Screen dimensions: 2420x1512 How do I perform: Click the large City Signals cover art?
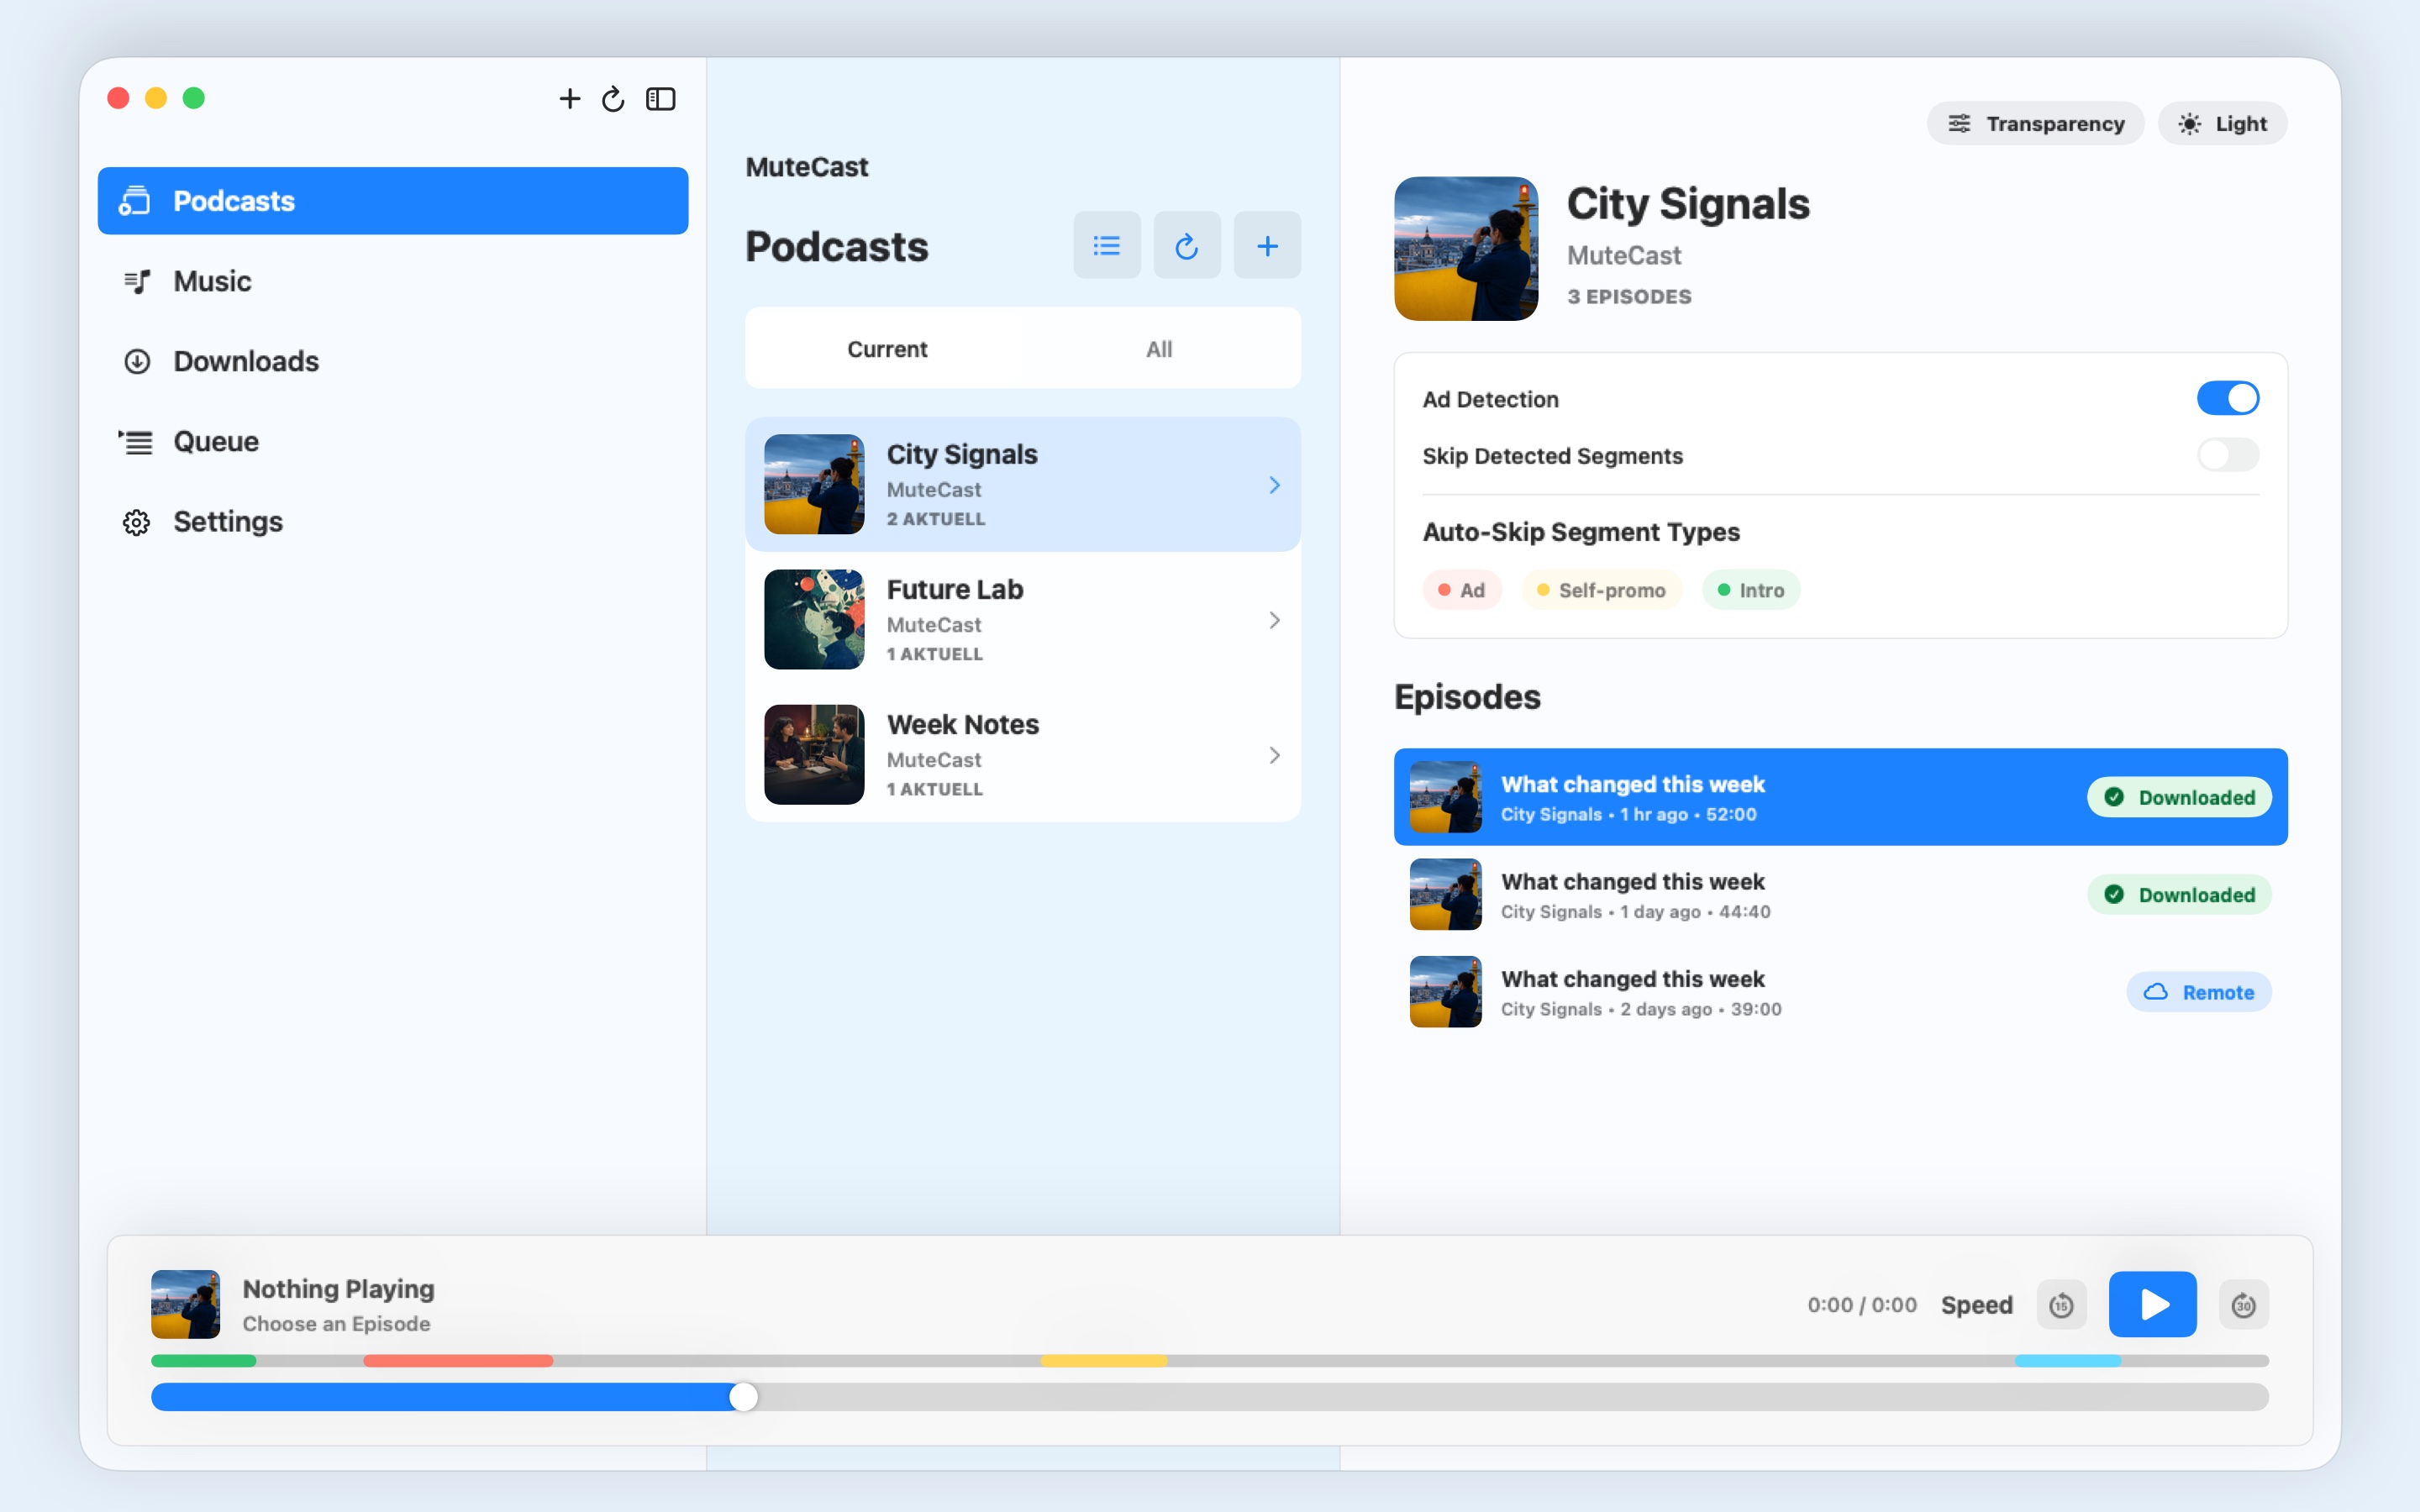[x=1466, y=249]
